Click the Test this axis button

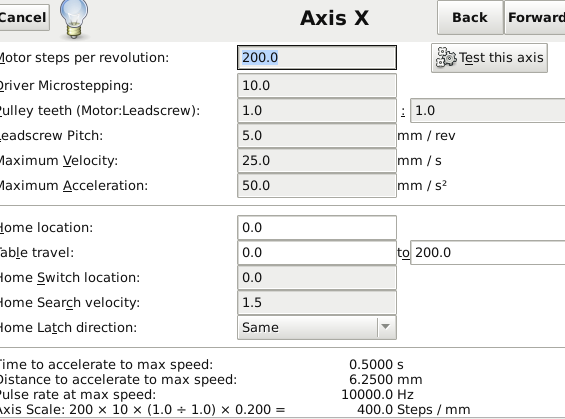(489, 58)
